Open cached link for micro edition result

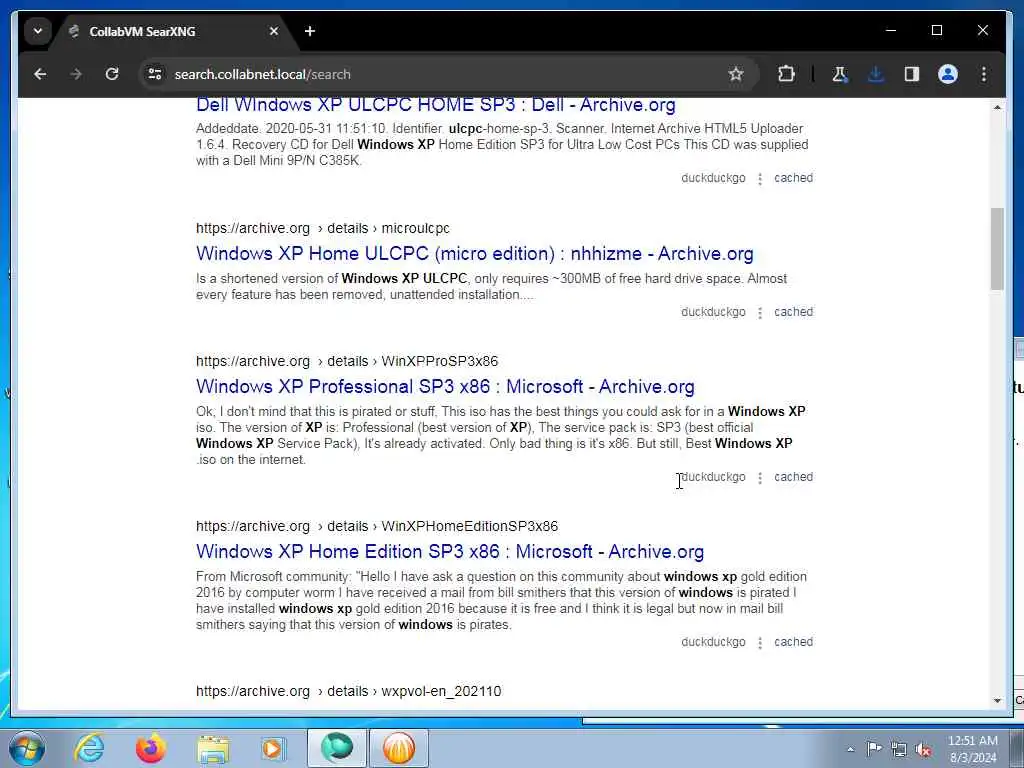[793, 312]
